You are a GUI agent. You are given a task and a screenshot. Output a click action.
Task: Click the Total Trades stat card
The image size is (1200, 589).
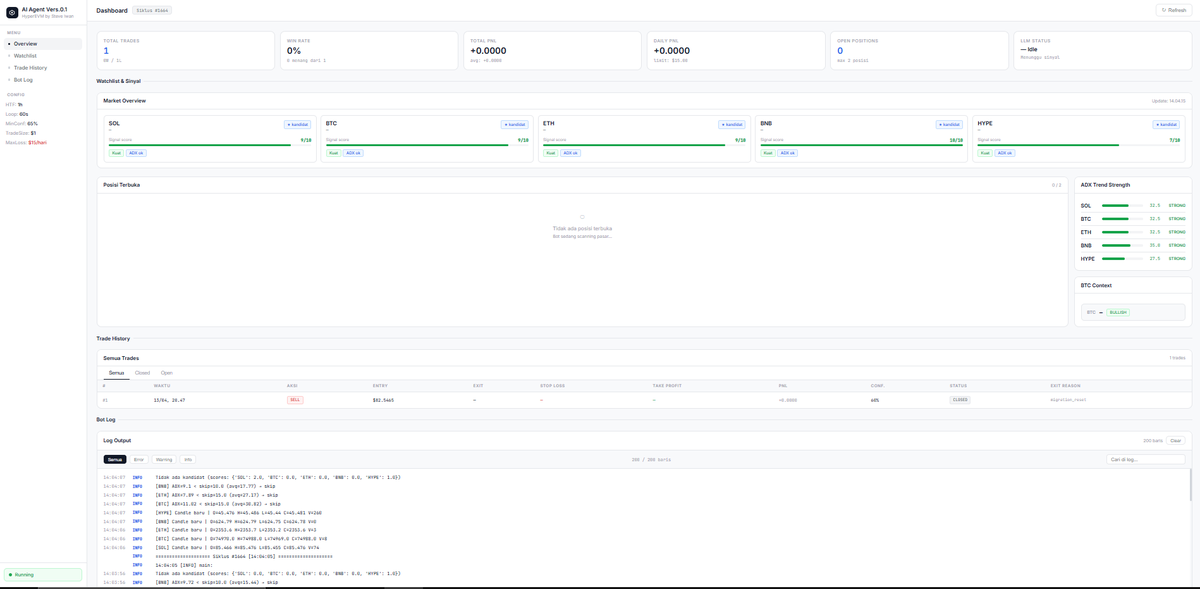click(185, 50)
